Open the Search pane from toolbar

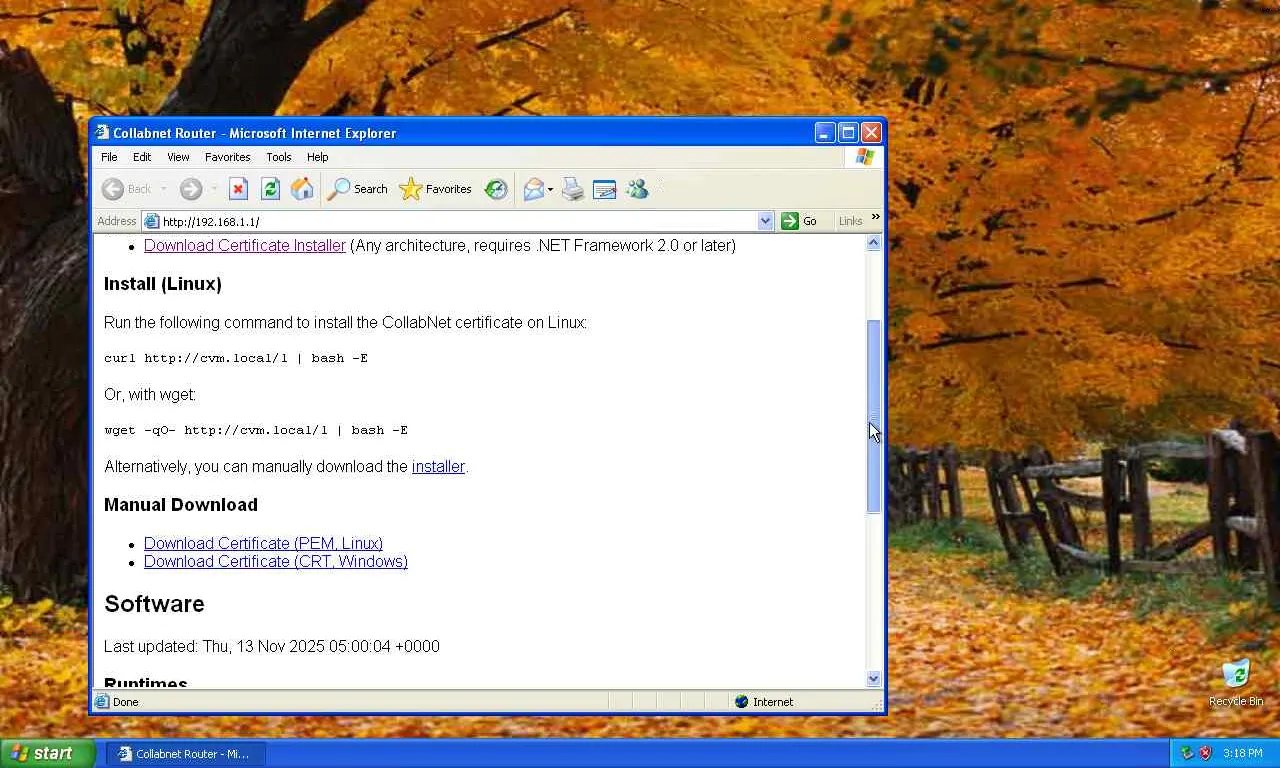click(x=358, y=189)
